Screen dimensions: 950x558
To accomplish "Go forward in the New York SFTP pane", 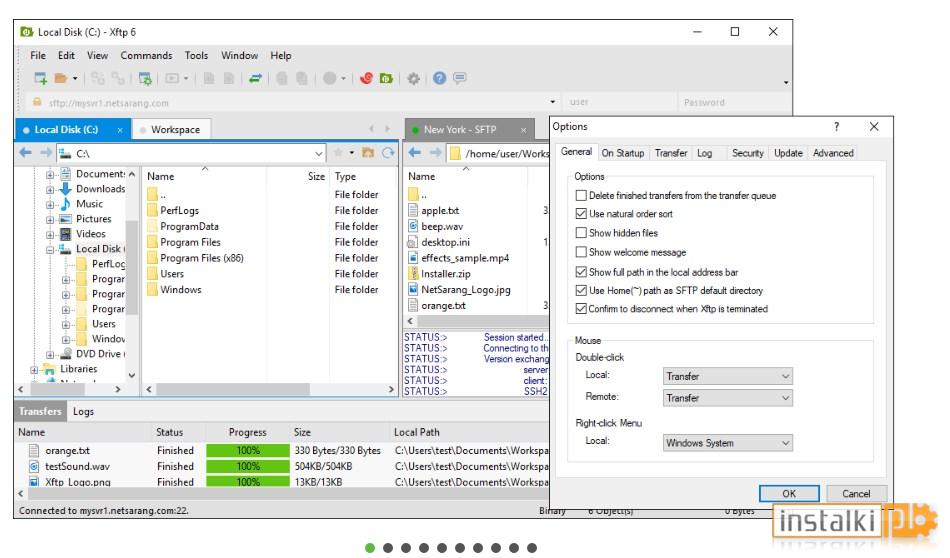I will coord(435,153).
